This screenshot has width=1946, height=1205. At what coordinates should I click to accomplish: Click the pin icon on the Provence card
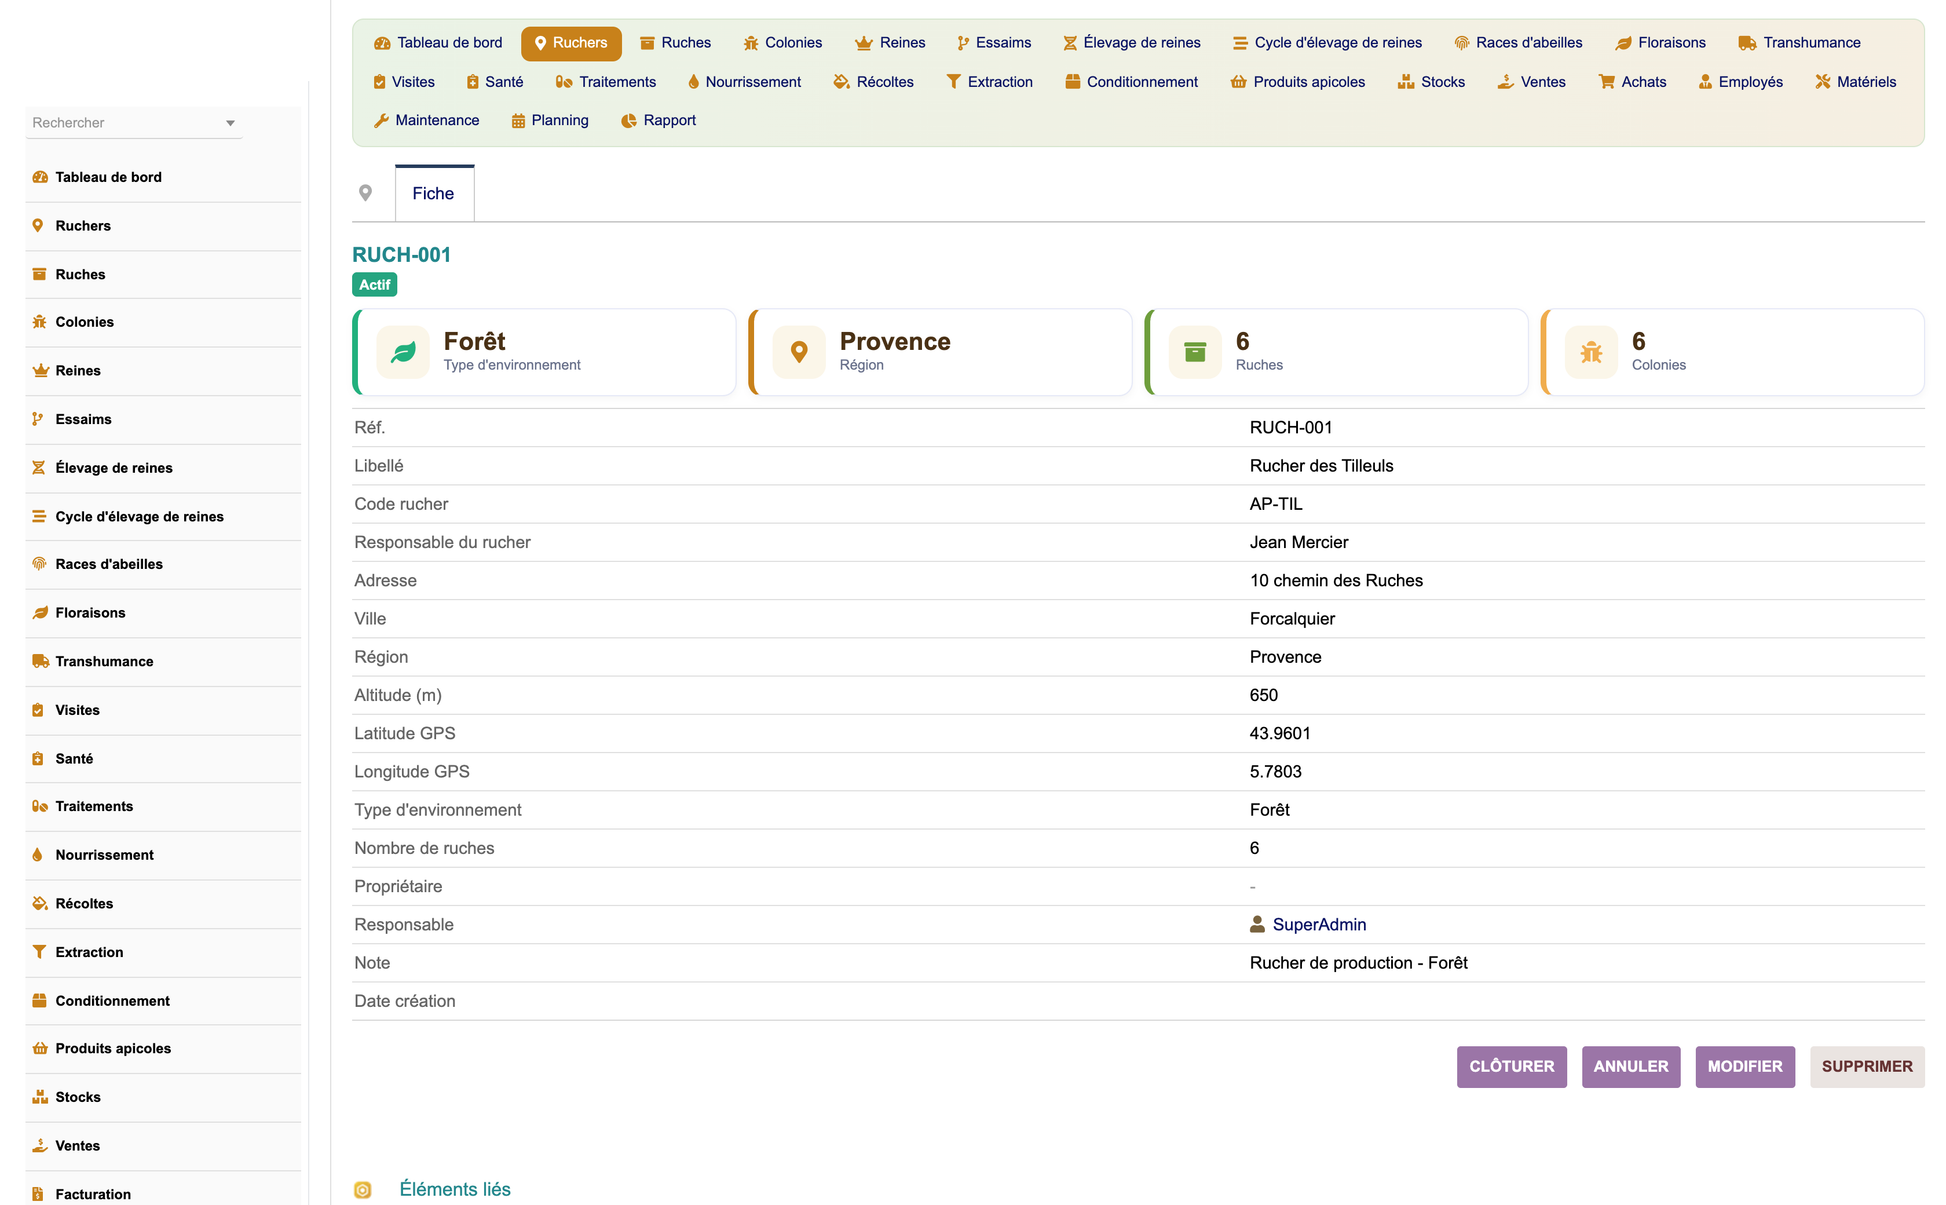(799, 352)
